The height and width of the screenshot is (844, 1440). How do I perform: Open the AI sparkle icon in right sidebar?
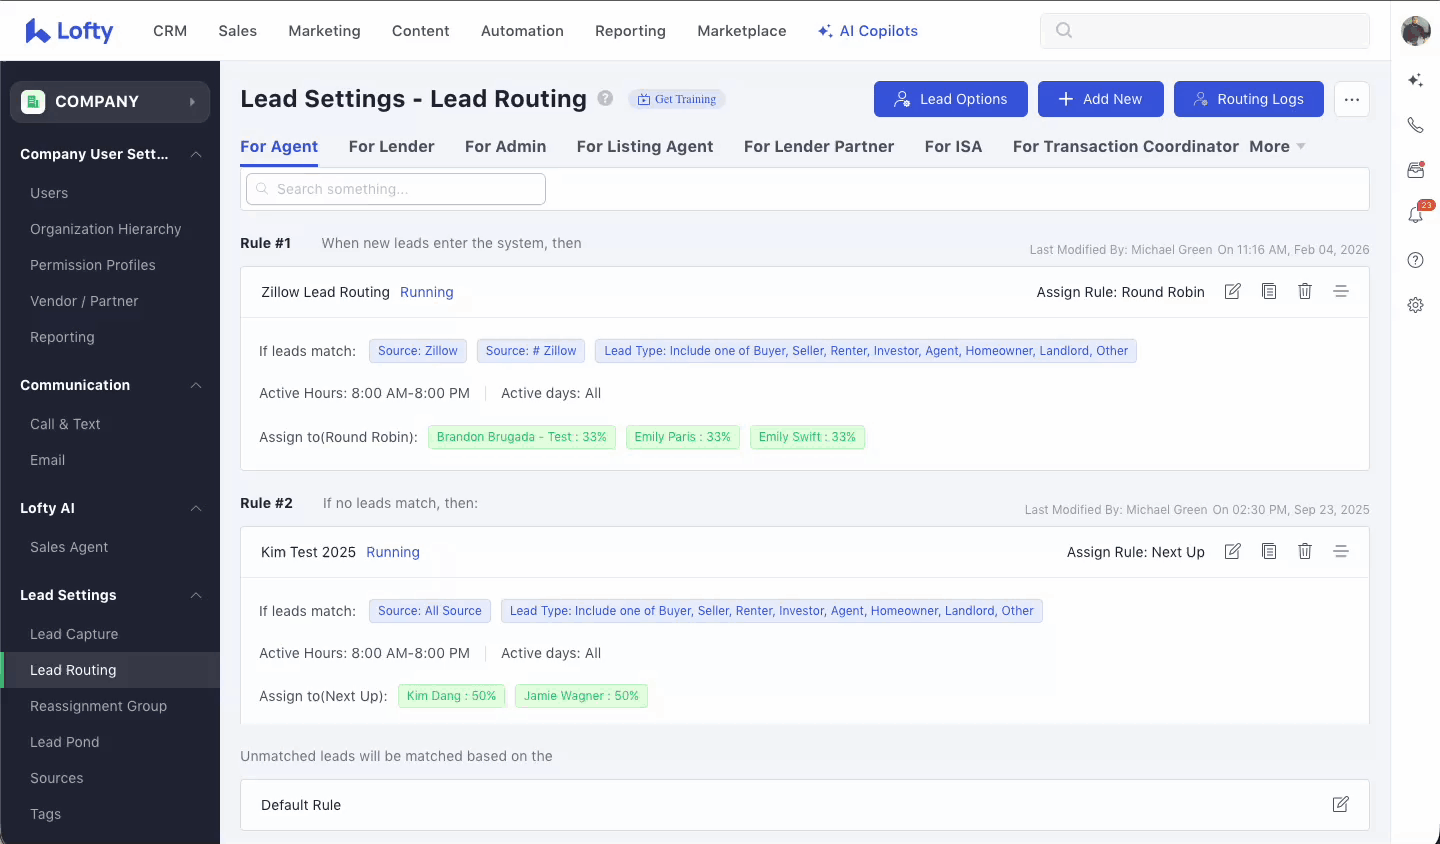click(1415, 80)
